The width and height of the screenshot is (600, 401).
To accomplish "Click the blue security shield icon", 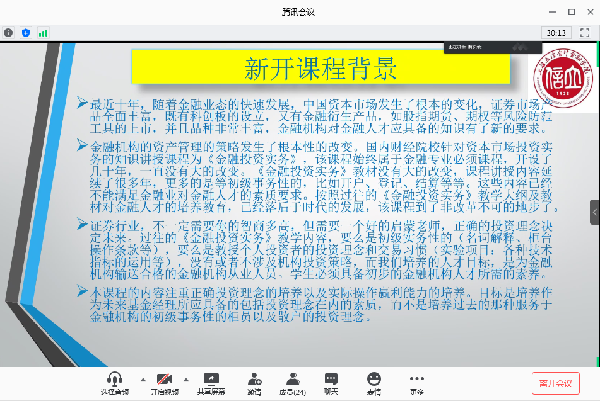I will (x=25, y=32).
